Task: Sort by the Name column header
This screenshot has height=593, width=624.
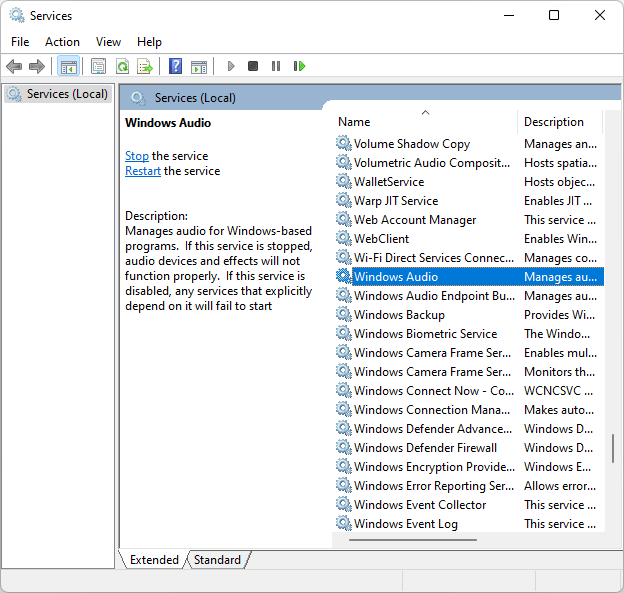Action: (425, 121)
